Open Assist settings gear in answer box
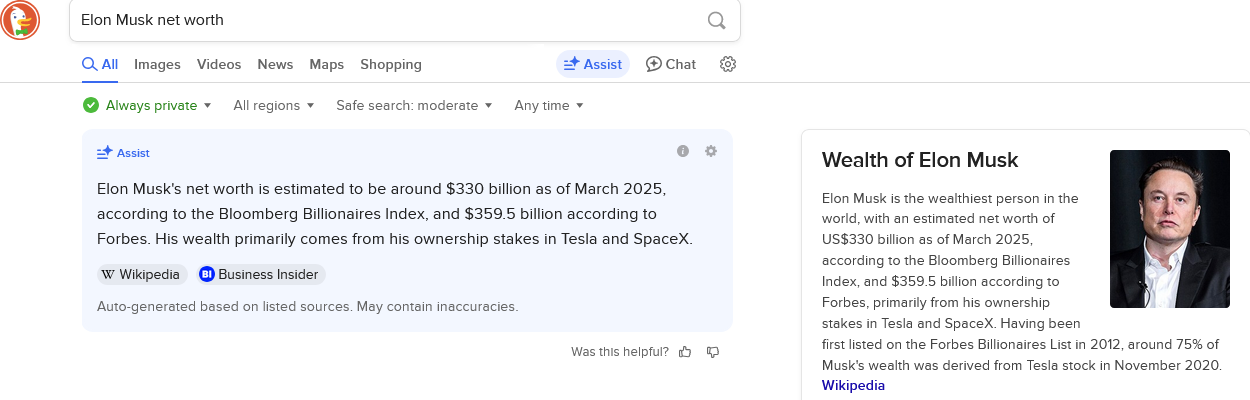The image size is (1250, 400). pos(711,151)
